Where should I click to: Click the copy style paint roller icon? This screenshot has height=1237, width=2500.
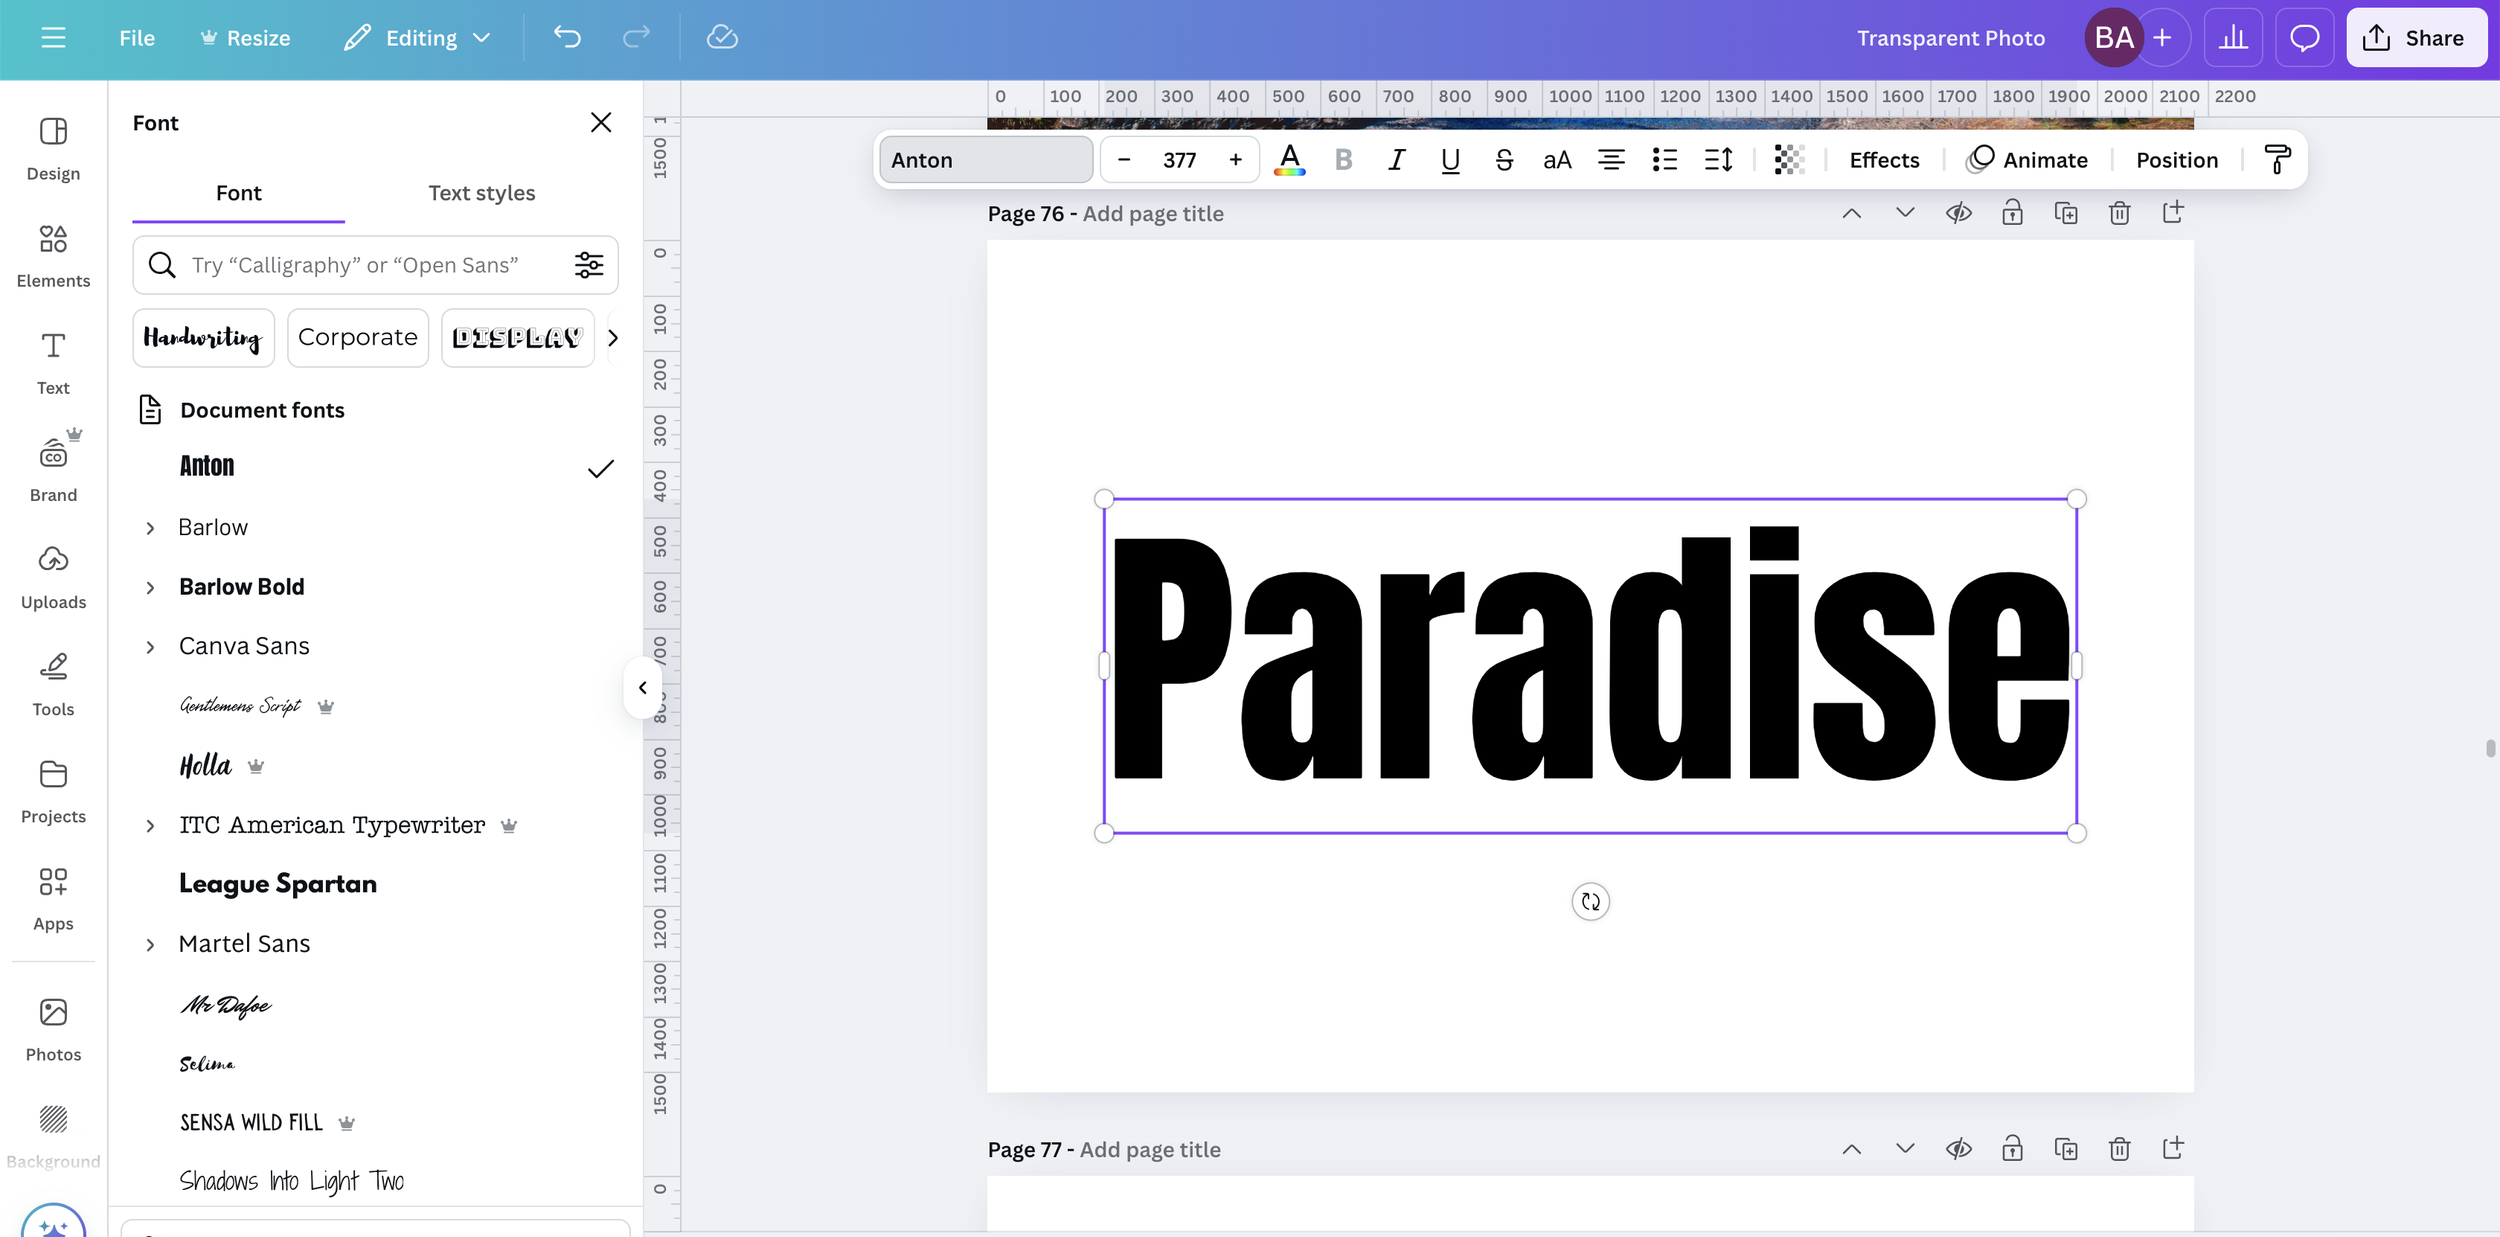click(2277, 160)
